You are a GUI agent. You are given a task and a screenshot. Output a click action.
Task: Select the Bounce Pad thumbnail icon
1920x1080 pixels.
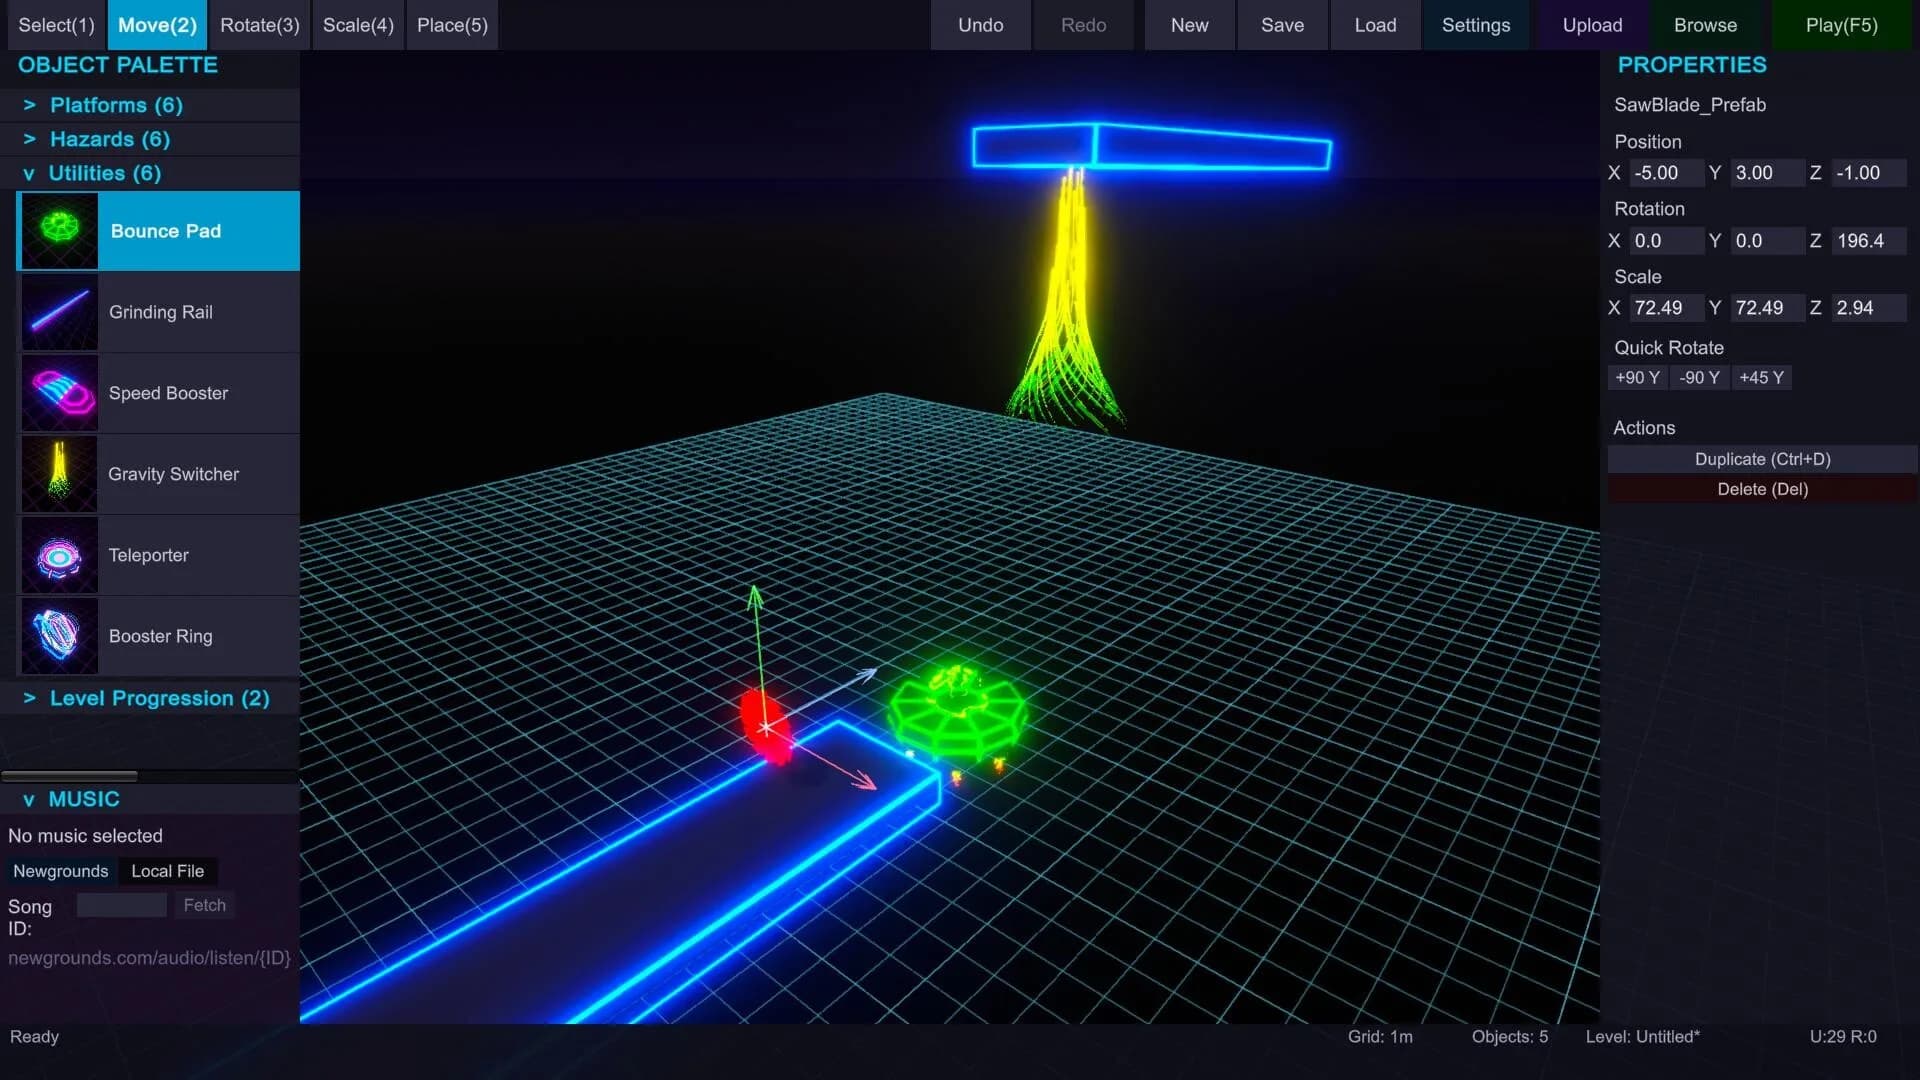pyautogui.click(x=60, y=231)
